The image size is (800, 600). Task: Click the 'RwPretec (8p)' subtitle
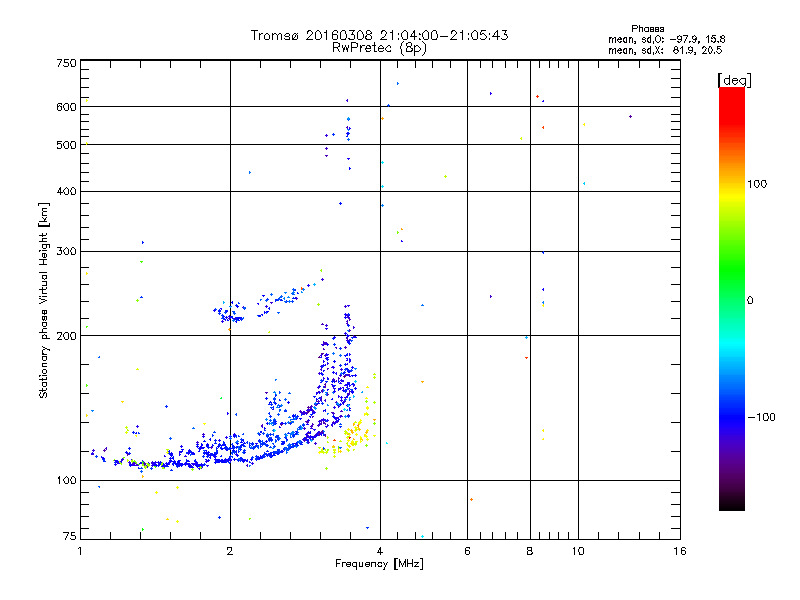point(379,48)
